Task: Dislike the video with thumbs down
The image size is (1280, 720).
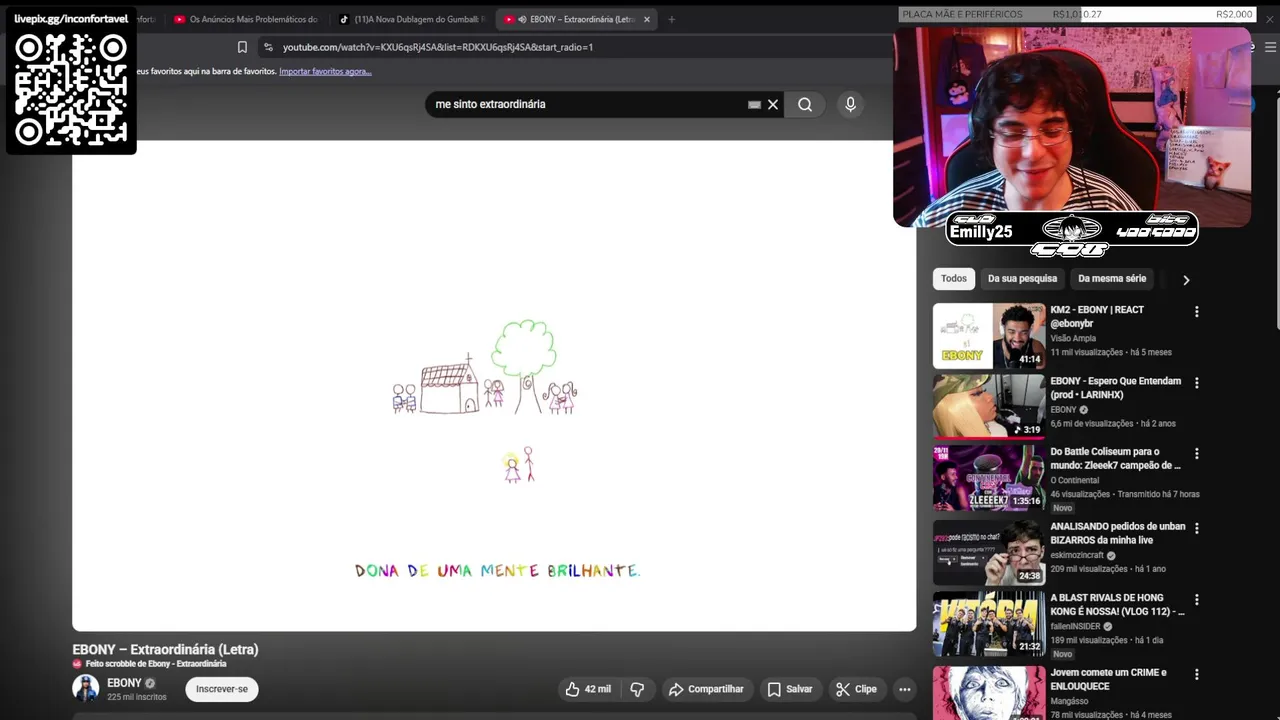Action: click(x=637, y=689)
